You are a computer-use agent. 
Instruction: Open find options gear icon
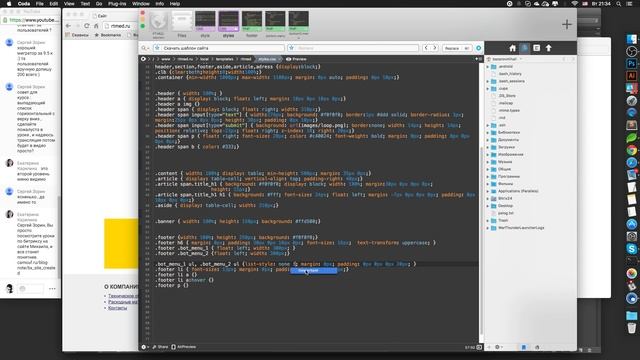(478, 48)
